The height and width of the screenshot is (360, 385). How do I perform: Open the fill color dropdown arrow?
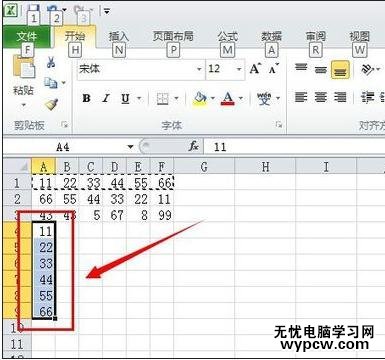(x=212, y=99)
